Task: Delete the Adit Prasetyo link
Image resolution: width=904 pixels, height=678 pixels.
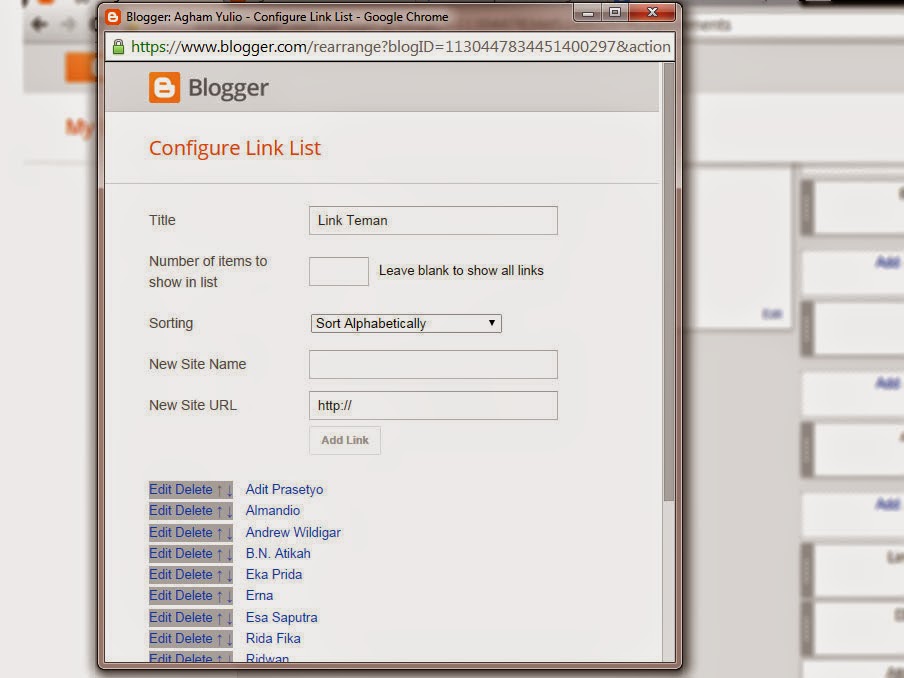Action: coord(193,489)
